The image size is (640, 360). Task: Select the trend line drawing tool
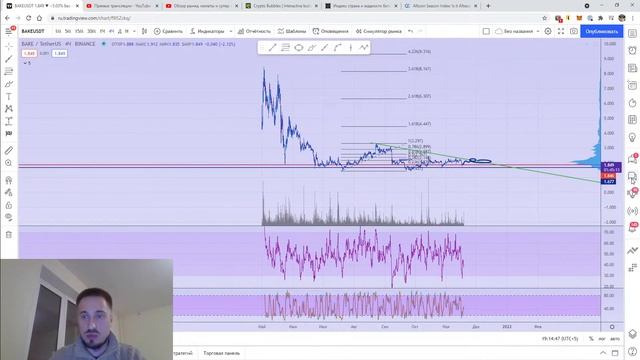click(x=9, y=59)
